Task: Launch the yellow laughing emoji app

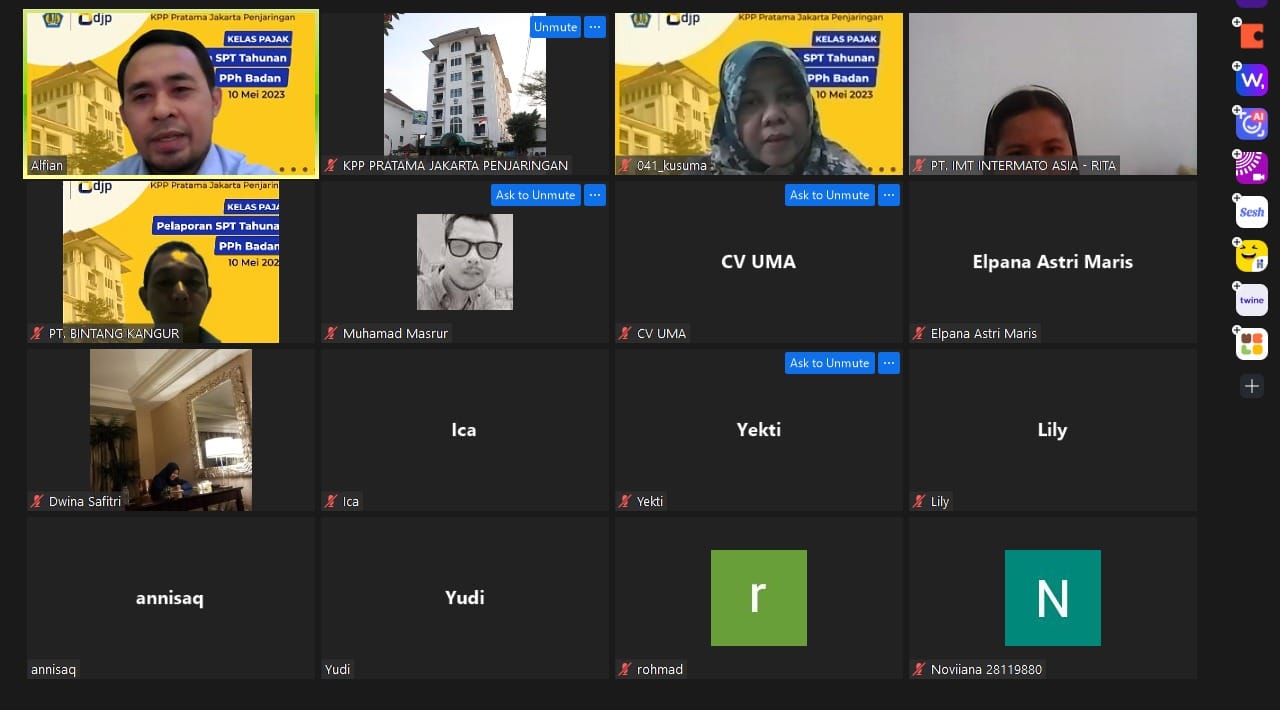Action: (x=1251, y=256)
